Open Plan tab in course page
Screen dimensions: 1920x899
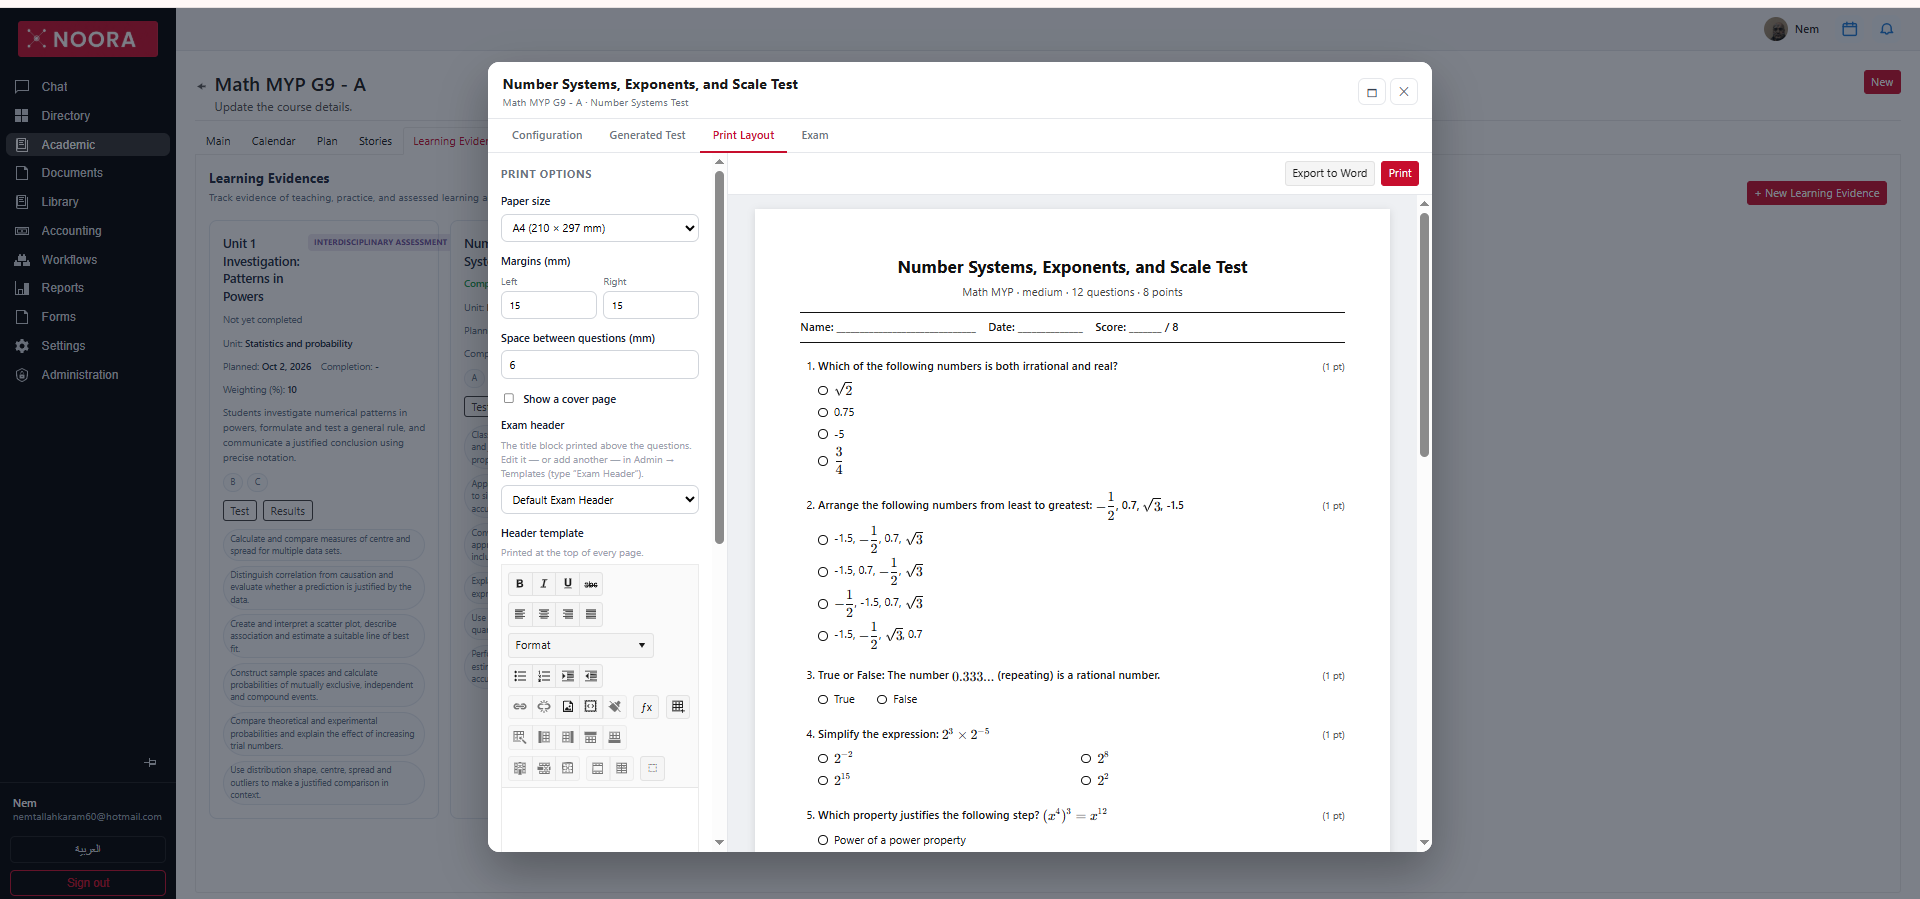pyautogui.click(x=327, y=141)
